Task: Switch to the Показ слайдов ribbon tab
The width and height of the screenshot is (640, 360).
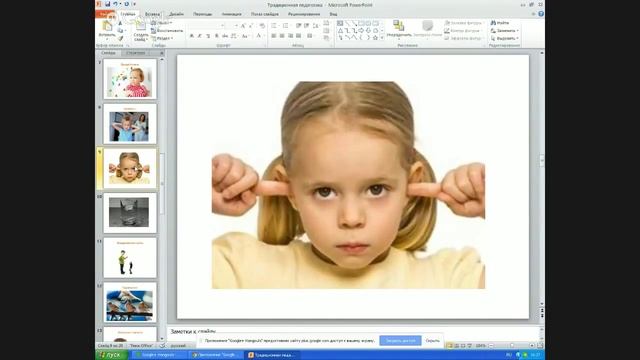Action: 265,14
